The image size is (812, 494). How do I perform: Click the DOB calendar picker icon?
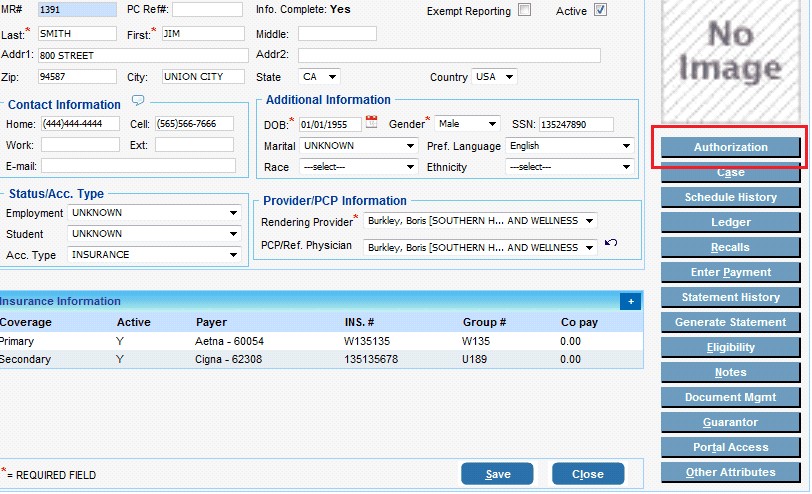coord(372,123)
